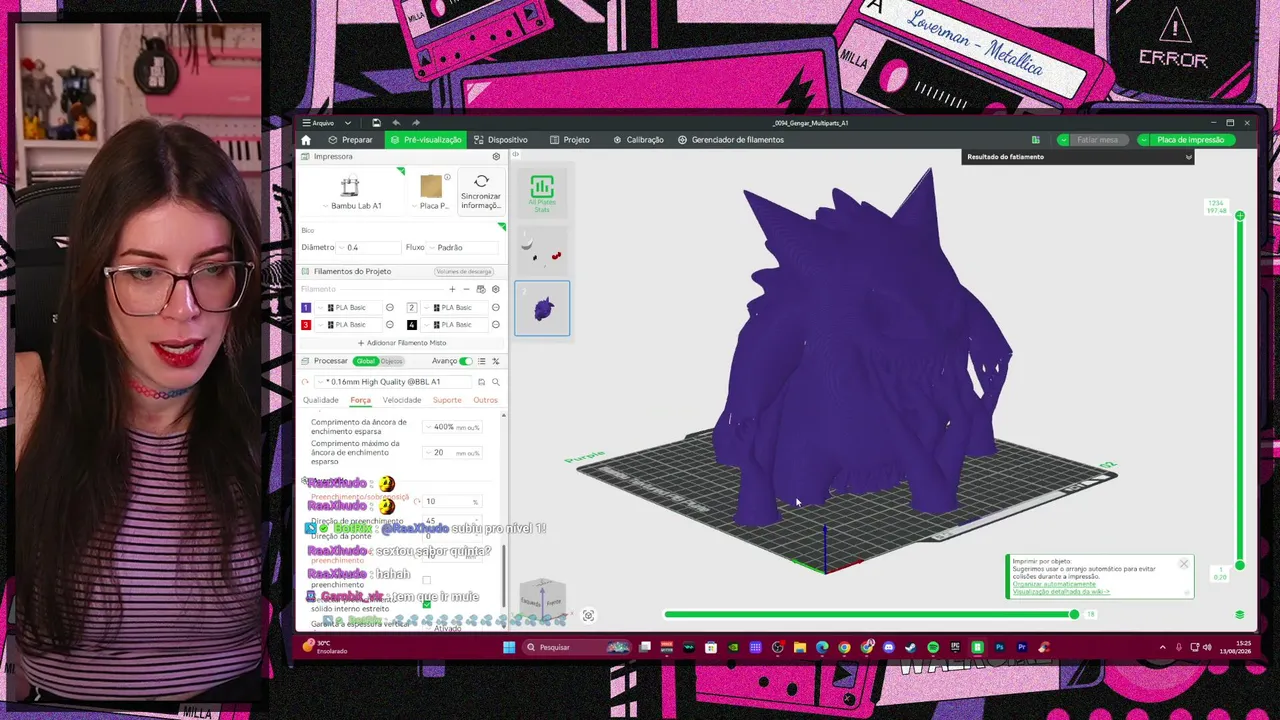Edit filament 2 PLA Basic settings icon
1280x720 pixels.
click(x=496, y=308)
